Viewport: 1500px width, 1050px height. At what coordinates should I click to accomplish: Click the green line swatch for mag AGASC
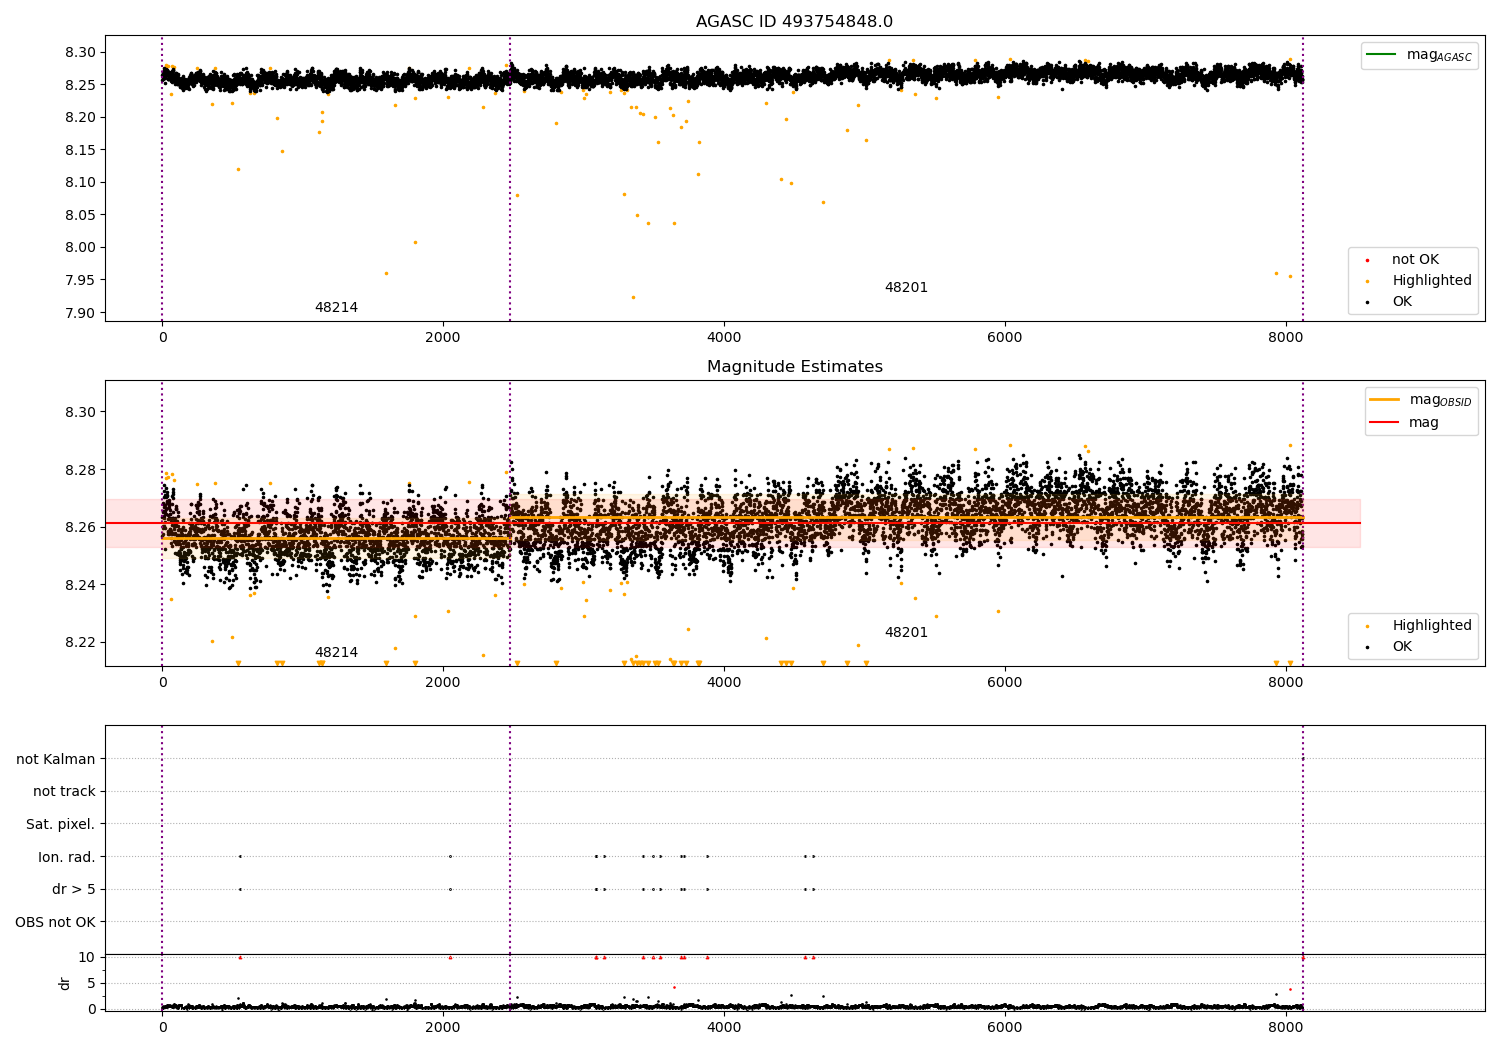(1382, 55)
